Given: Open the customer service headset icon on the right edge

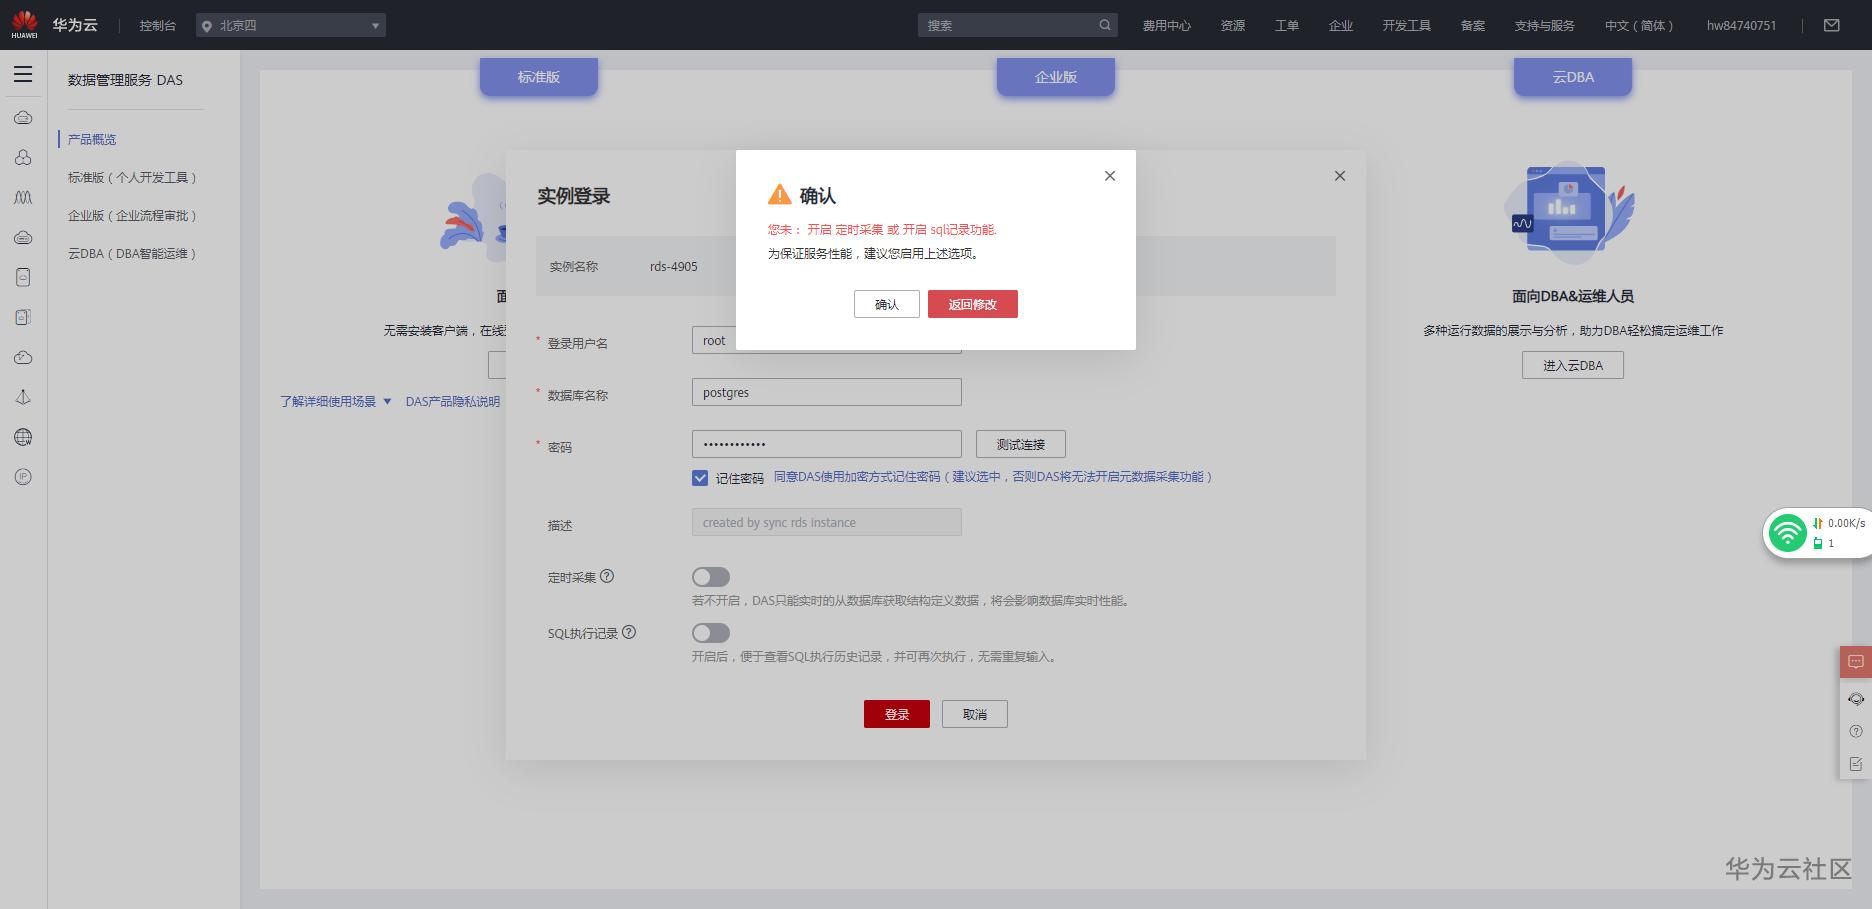Looking at the screenshot, I should pyautogui.click(x=1856, y=699).
